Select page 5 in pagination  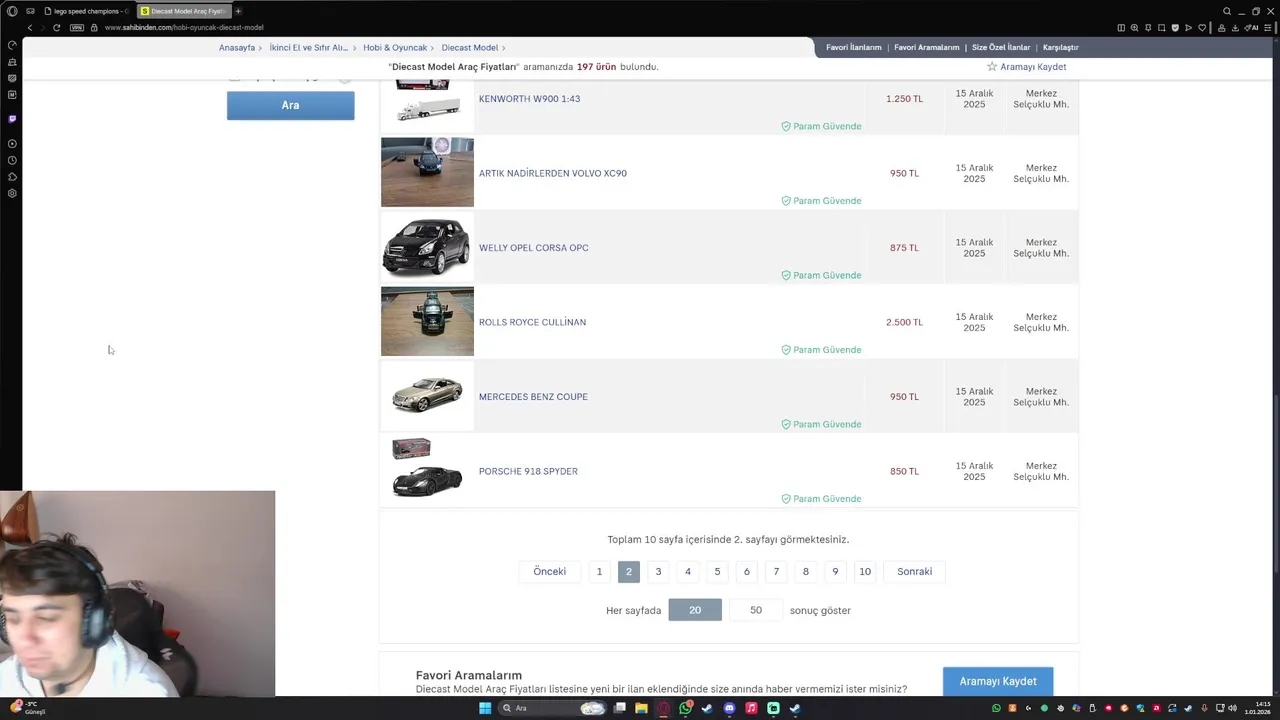tap(717, 571)
